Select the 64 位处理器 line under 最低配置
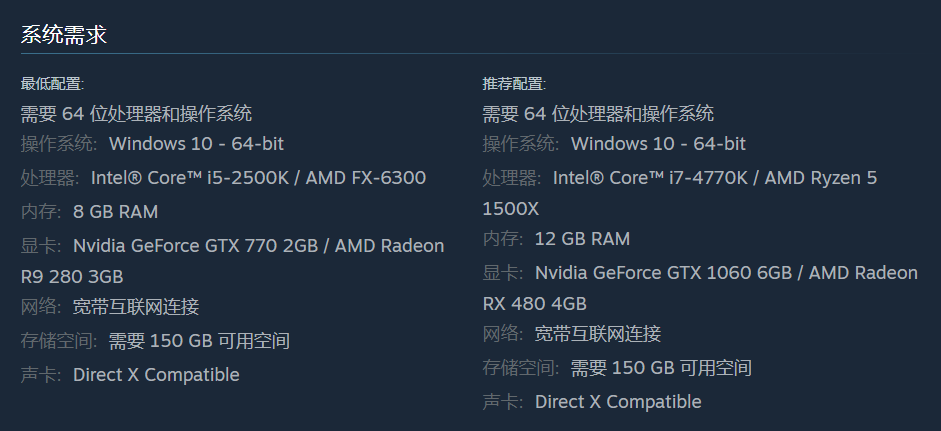Screen dimensions: 941x431 [x=136, y=113]
